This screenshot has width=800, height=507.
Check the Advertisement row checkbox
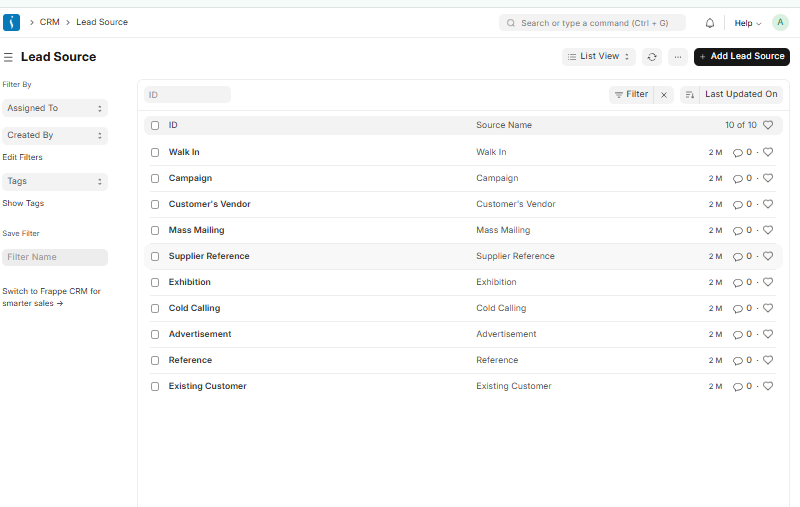[x=155, y=335]
